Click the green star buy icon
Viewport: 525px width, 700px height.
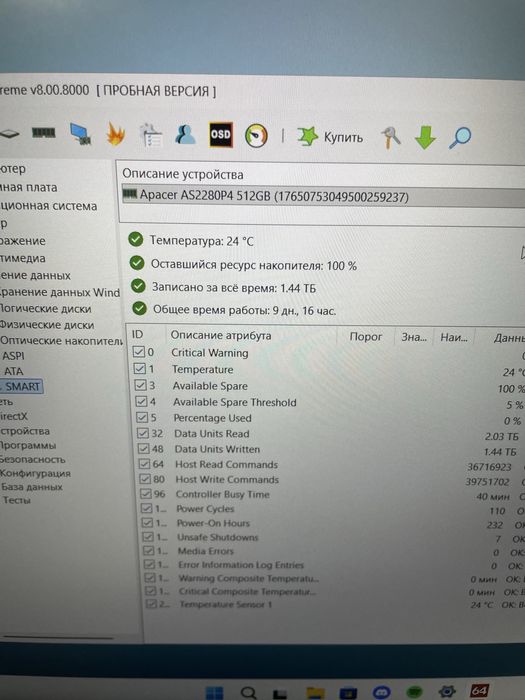coord(308,136)
